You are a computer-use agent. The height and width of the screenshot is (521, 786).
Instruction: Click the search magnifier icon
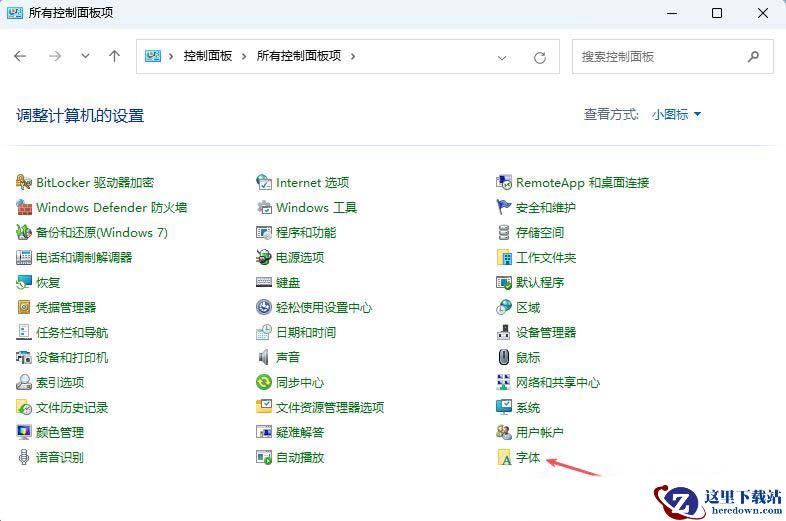tap(753, 57)
